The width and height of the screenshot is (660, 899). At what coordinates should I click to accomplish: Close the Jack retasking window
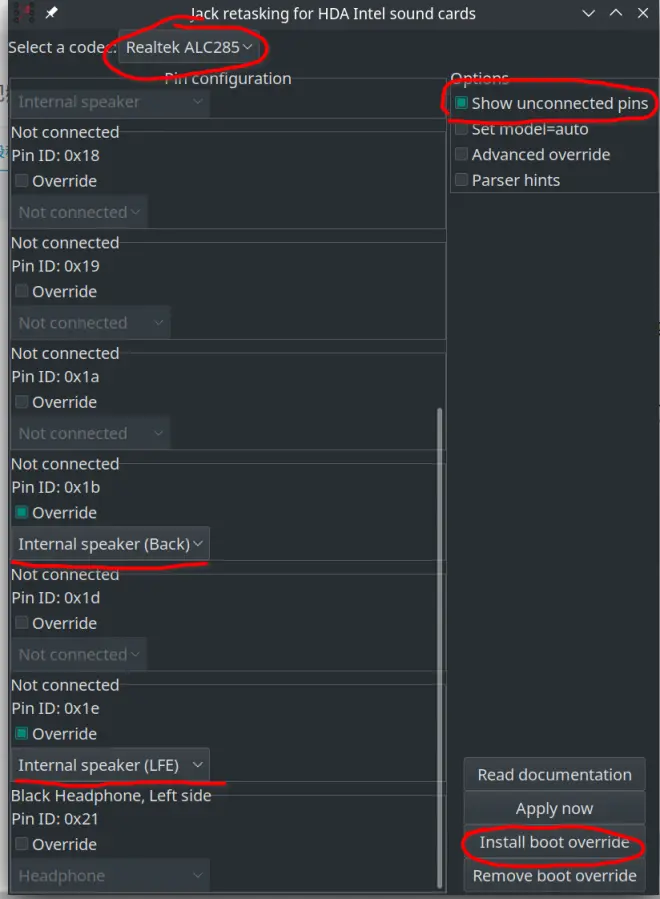click(x=643, y=13)
